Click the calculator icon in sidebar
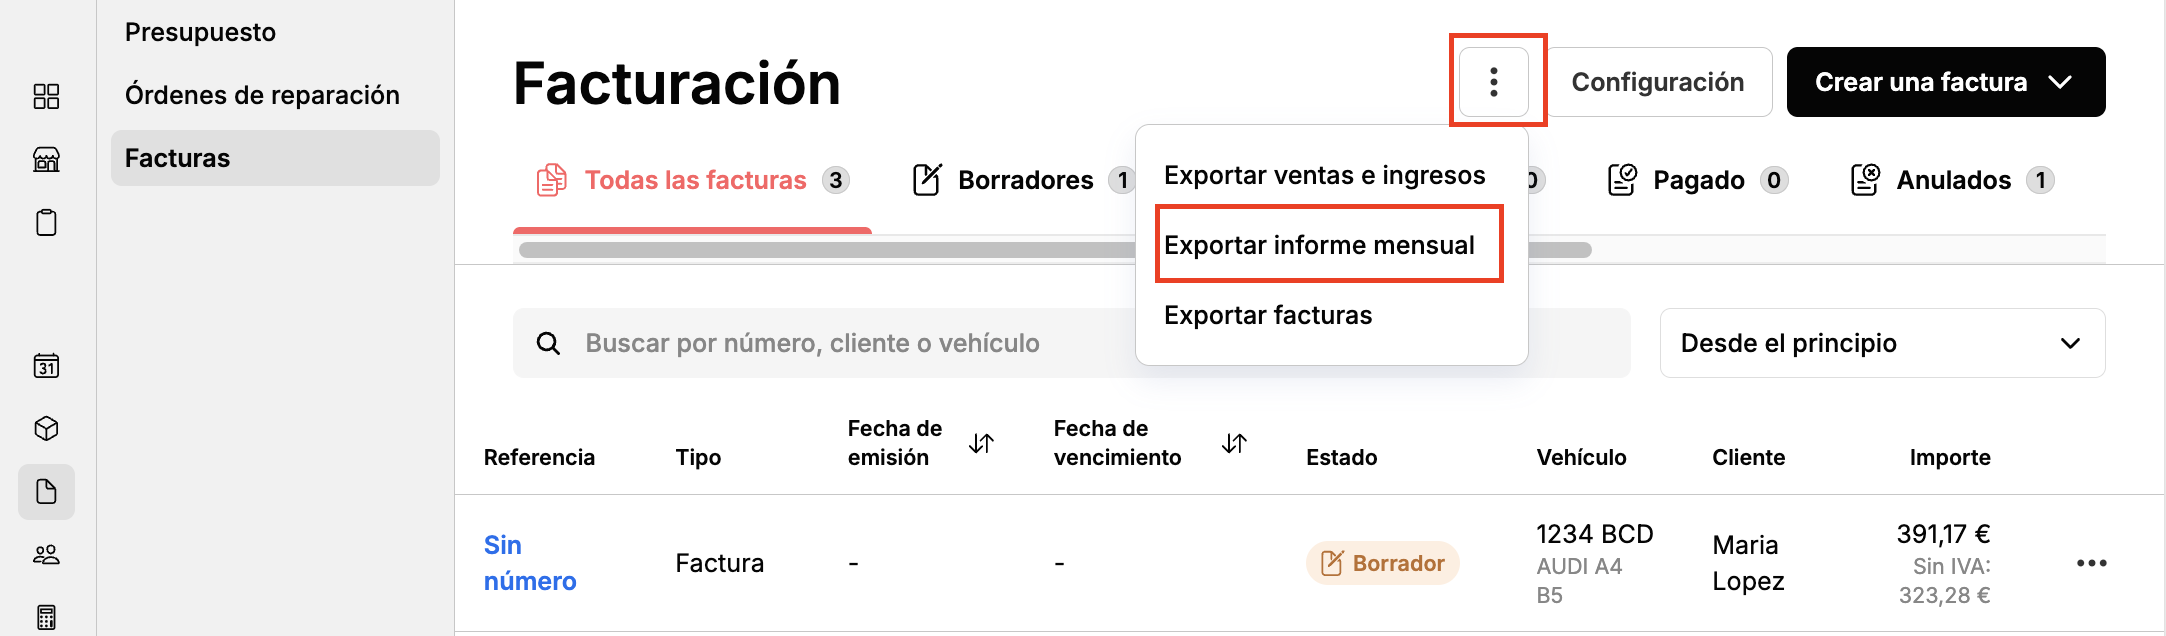 pyautogui.click(x=46, y=617)
